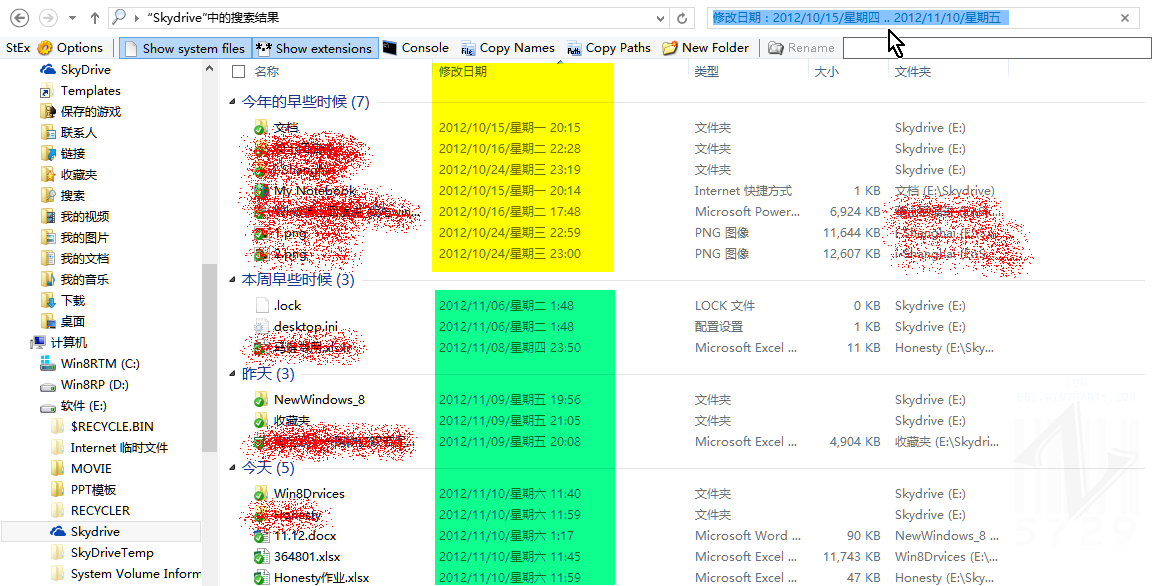This screenshot has height=586, width=1152.
Task: Collapse the 今年的早些时候 group
Action: point(232,102)
